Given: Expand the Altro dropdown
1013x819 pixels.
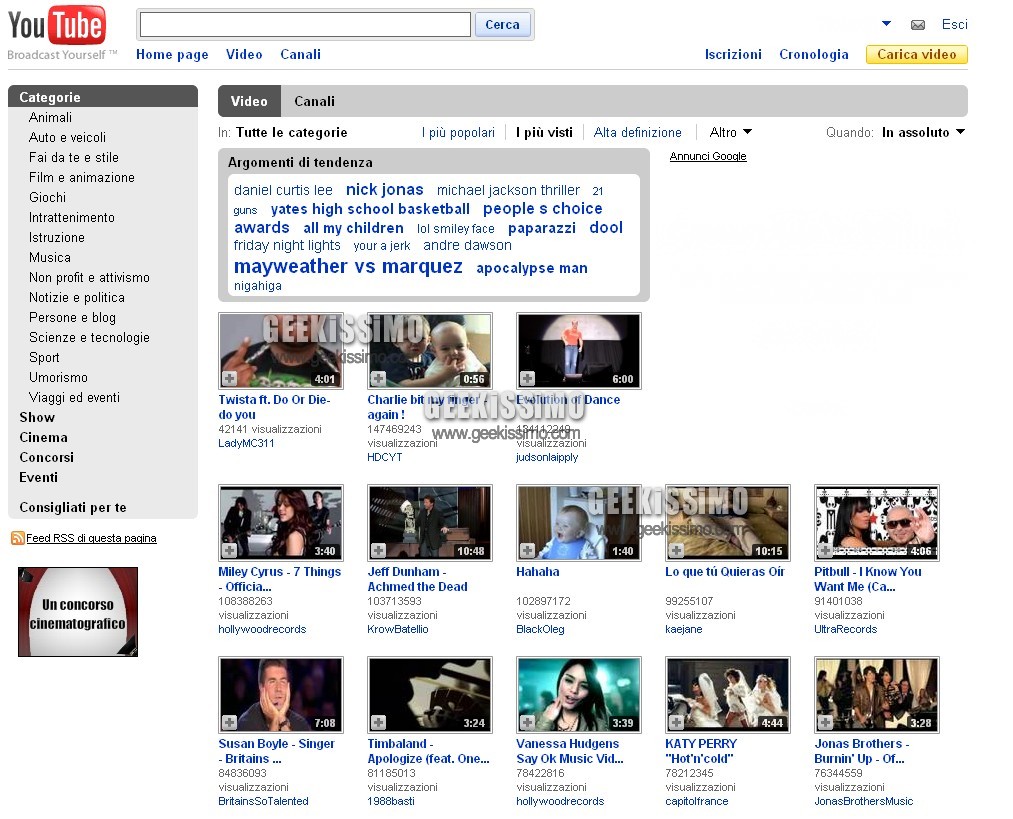Looking at the screenshot, I should click(x=730, y=132).
